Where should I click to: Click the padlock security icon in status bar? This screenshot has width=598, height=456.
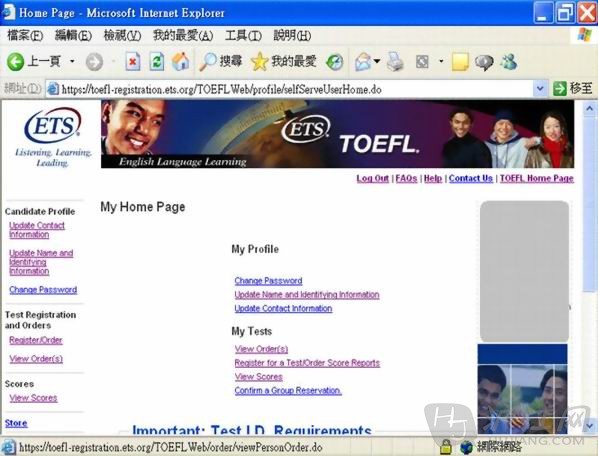point(445,446)
